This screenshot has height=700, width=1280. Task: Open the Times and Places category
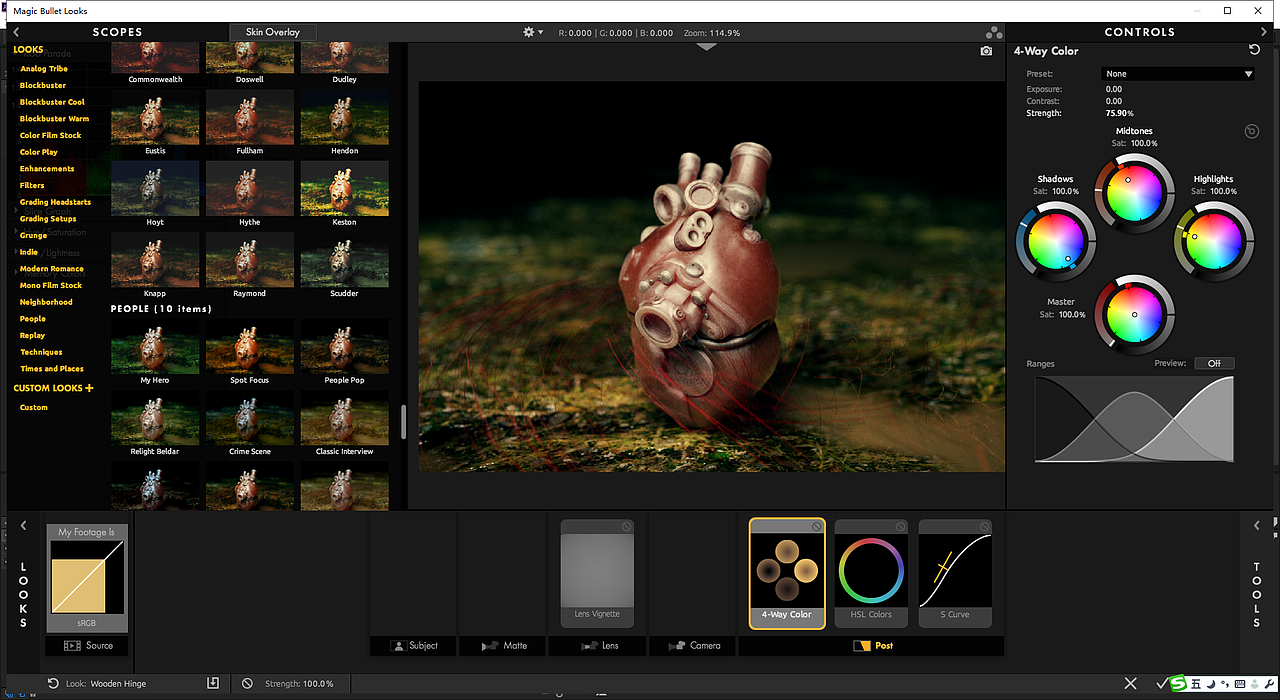pos(52,369)
